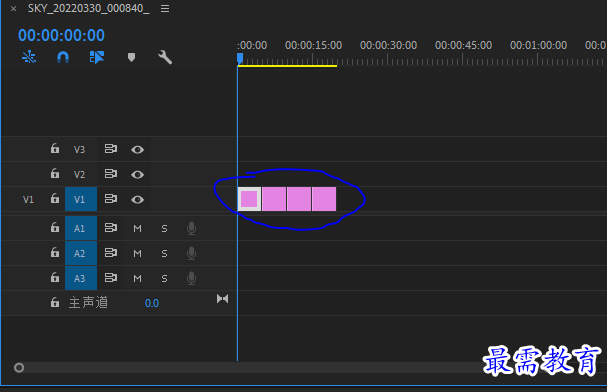Toggle lock on track A3
Viewport: 607px width, 392px height.
[x=55, y=278]
